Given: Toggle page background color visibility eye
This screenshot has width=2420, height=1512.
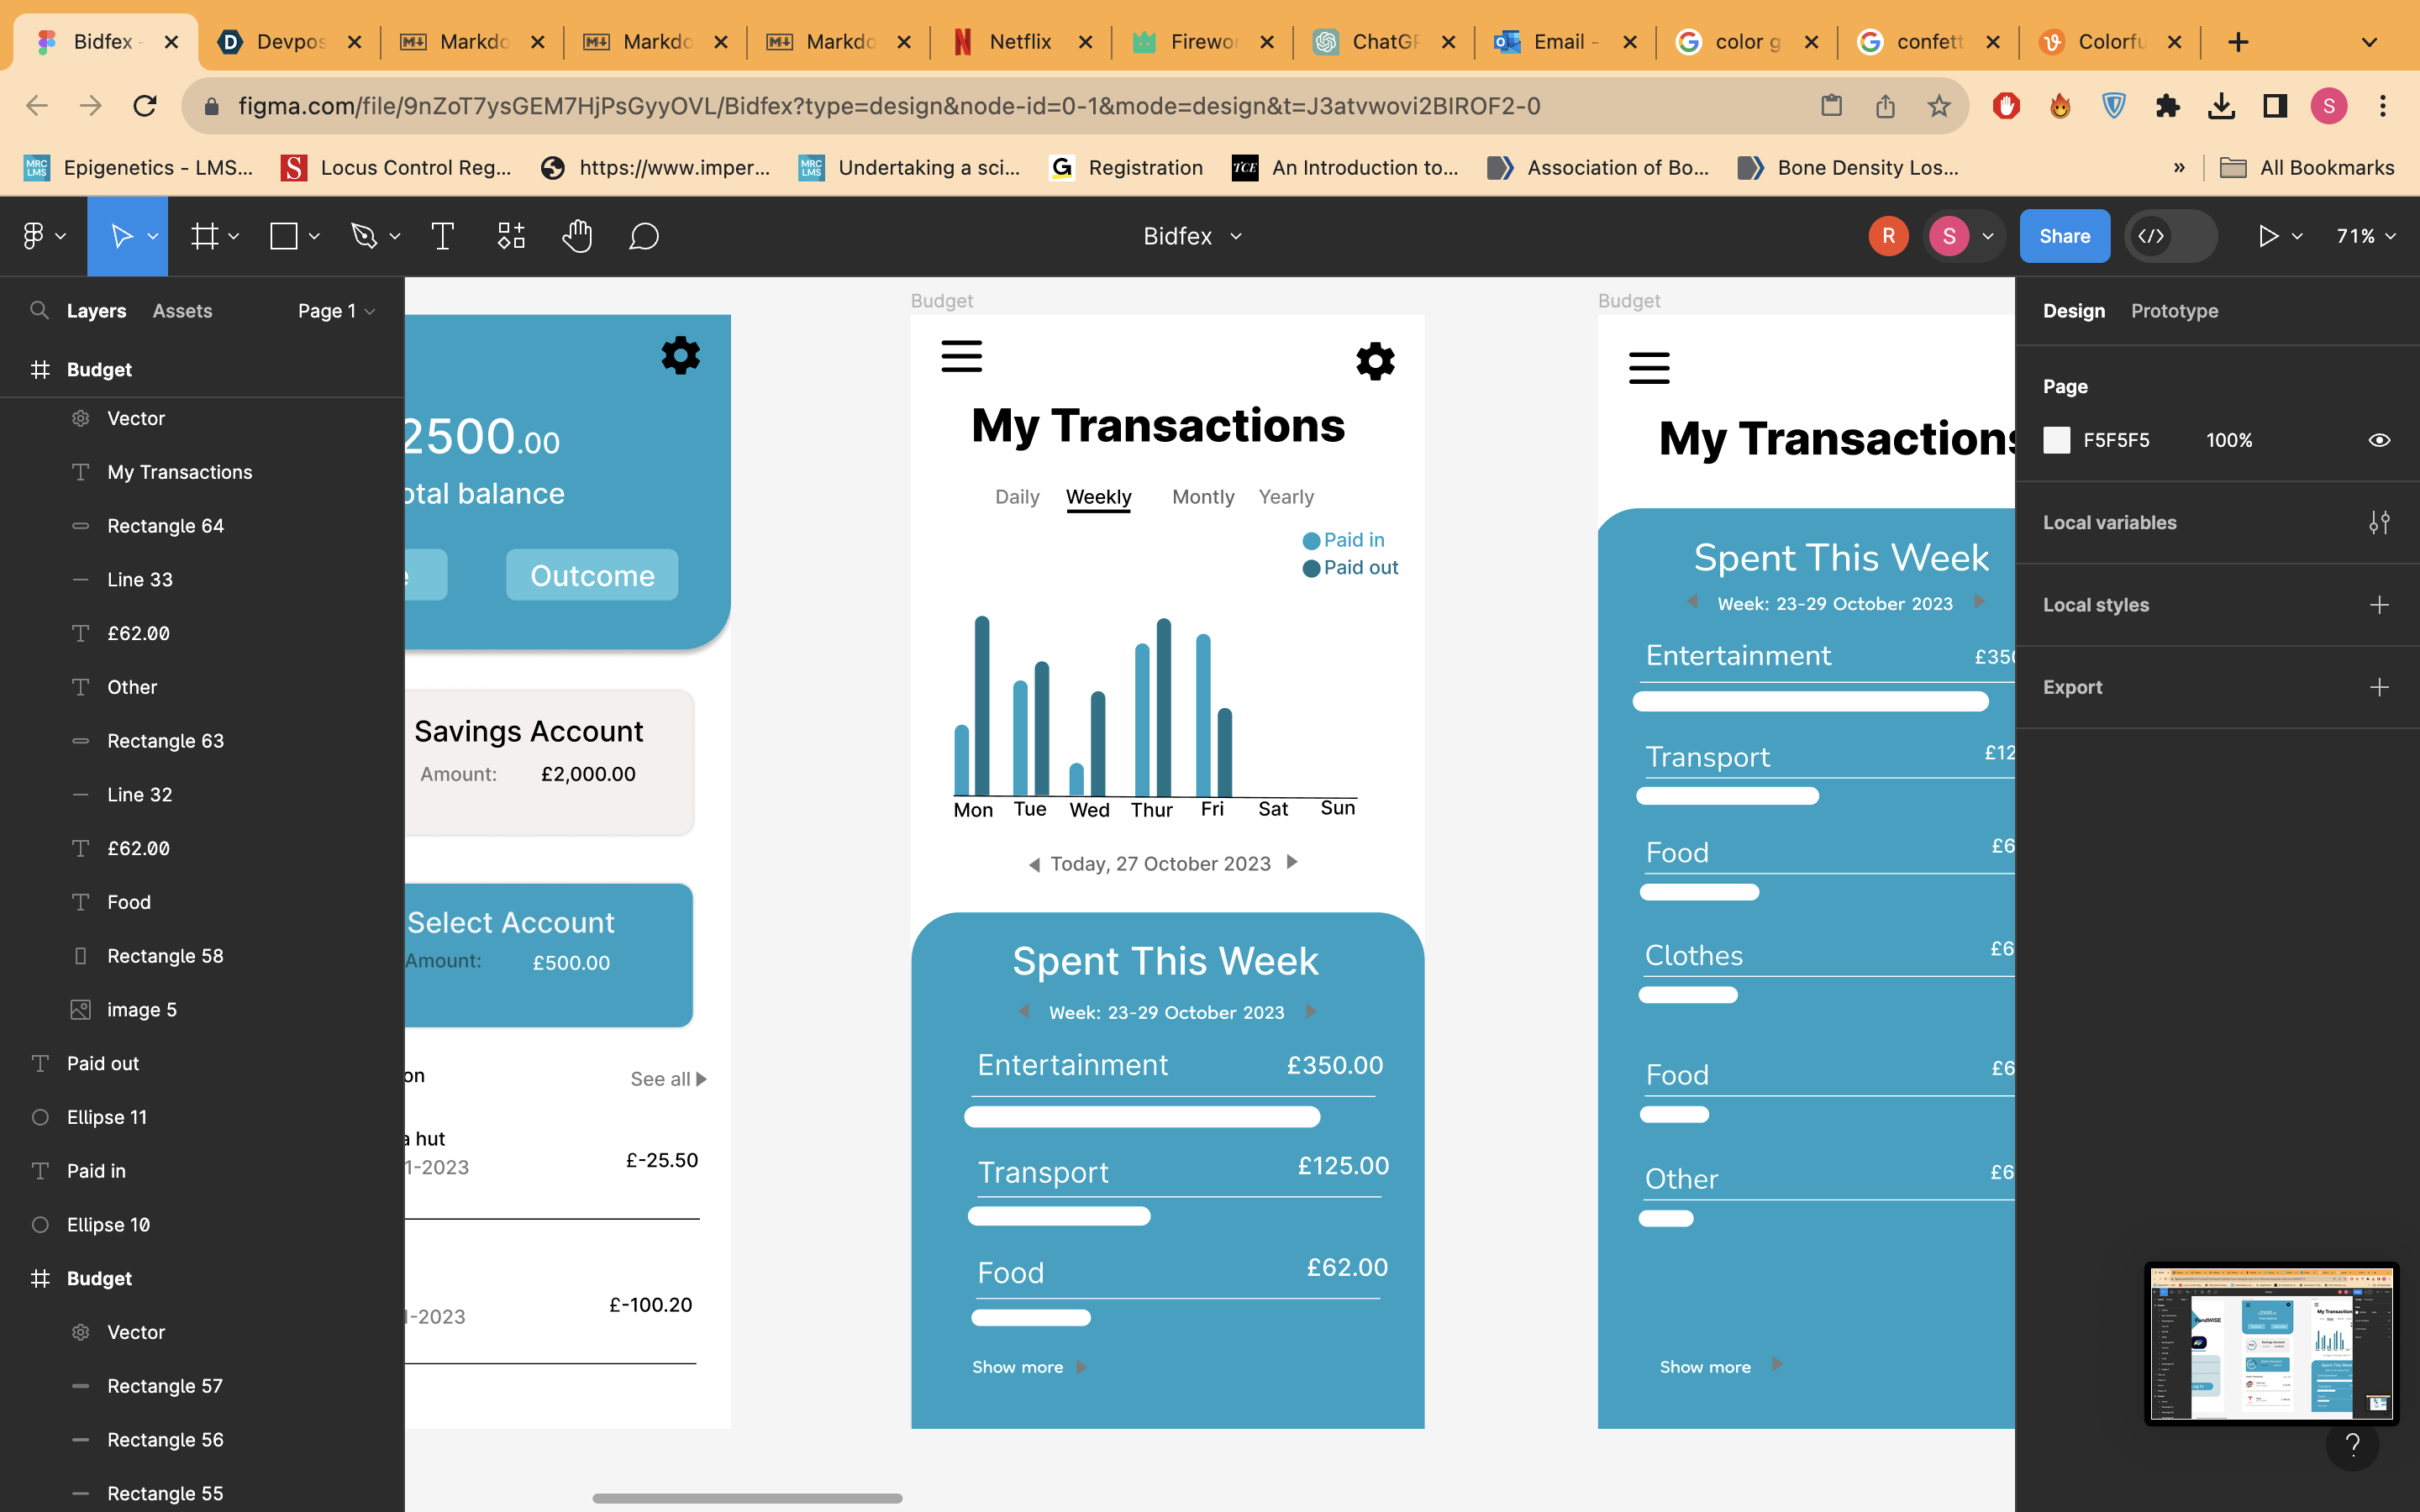Looking at the screenshot, I should pos(2379,441).
